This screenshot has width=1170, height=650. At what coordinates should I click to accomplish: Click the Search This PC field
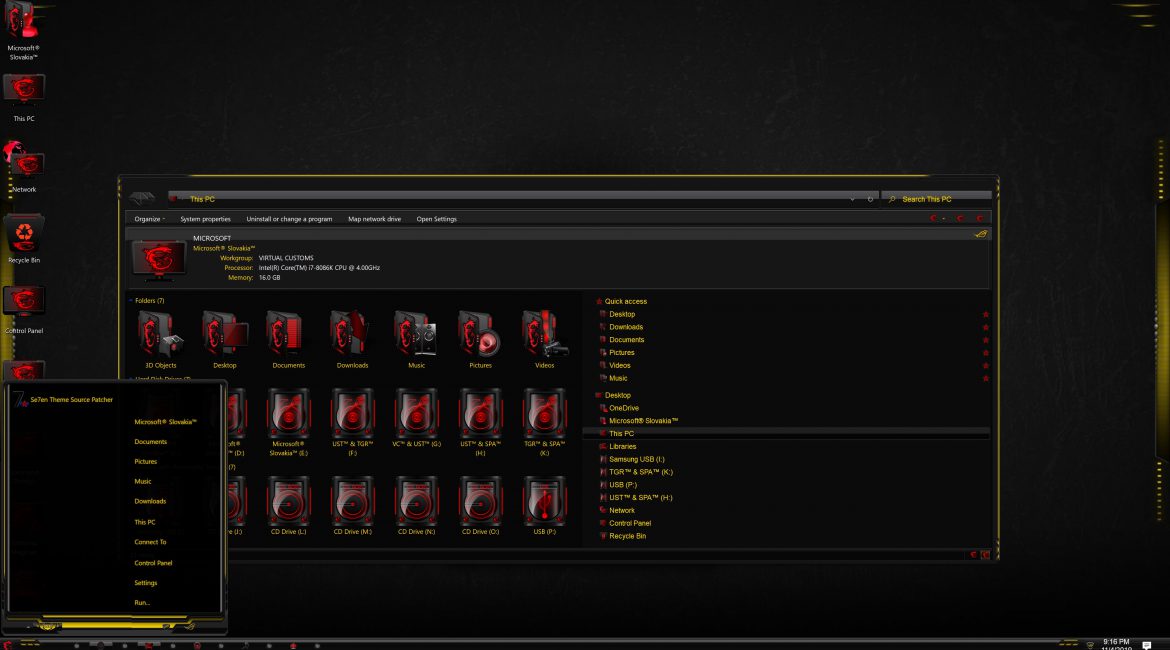937,199
